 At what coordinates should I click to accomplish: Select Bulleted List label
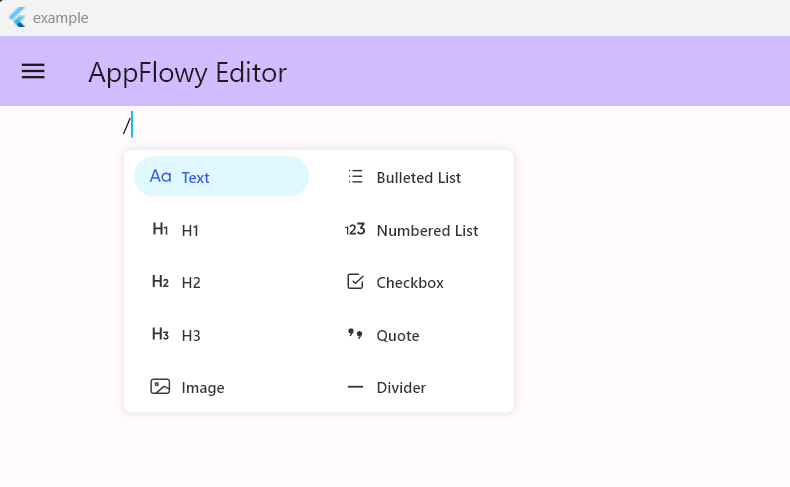pyautogui.click(x=419, y=178)
